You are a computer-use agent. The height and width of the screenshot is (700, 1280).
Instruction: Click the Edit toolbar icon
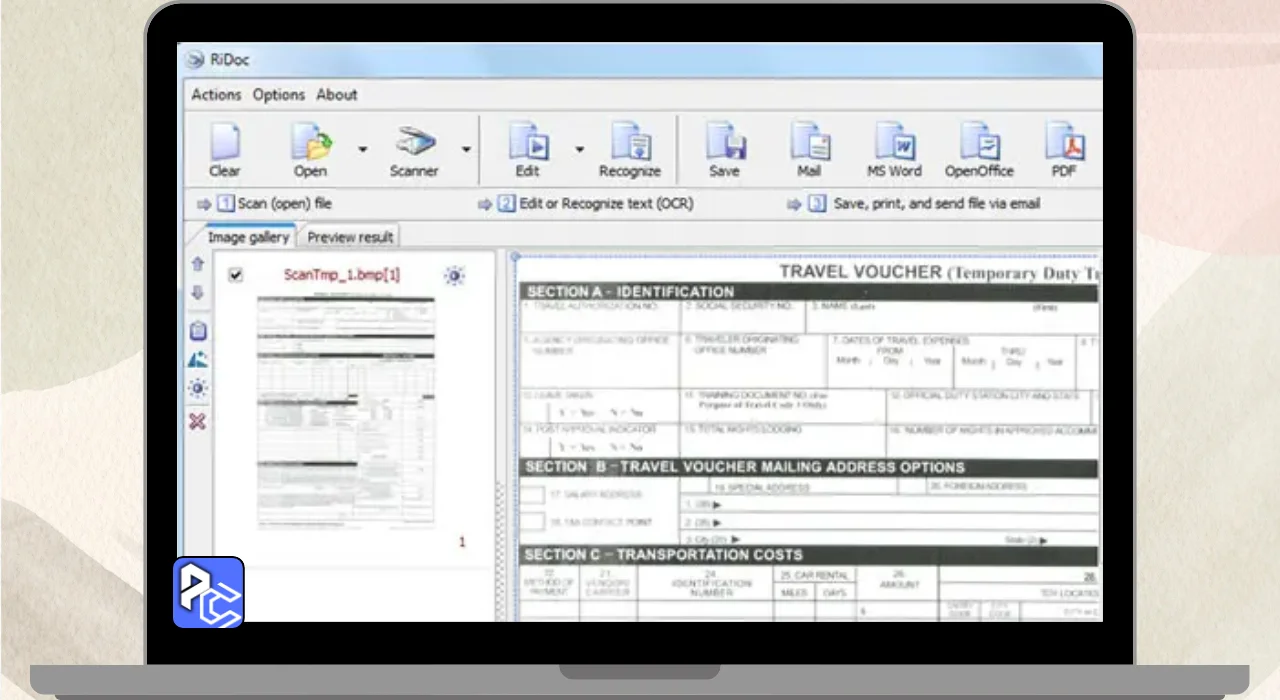tap(528, 141)
